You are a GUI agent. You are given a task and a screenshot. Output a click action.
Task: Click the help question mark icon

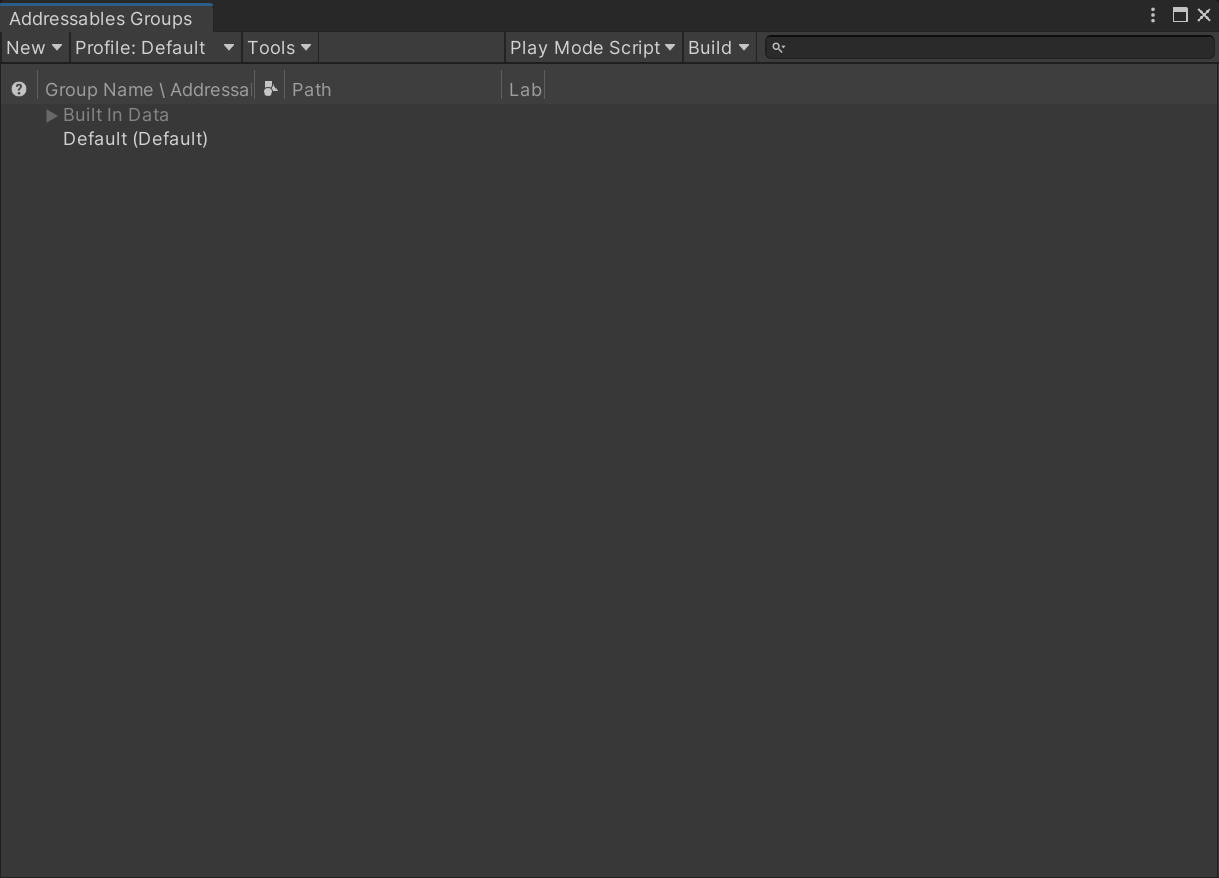click(x=18, y=89)
